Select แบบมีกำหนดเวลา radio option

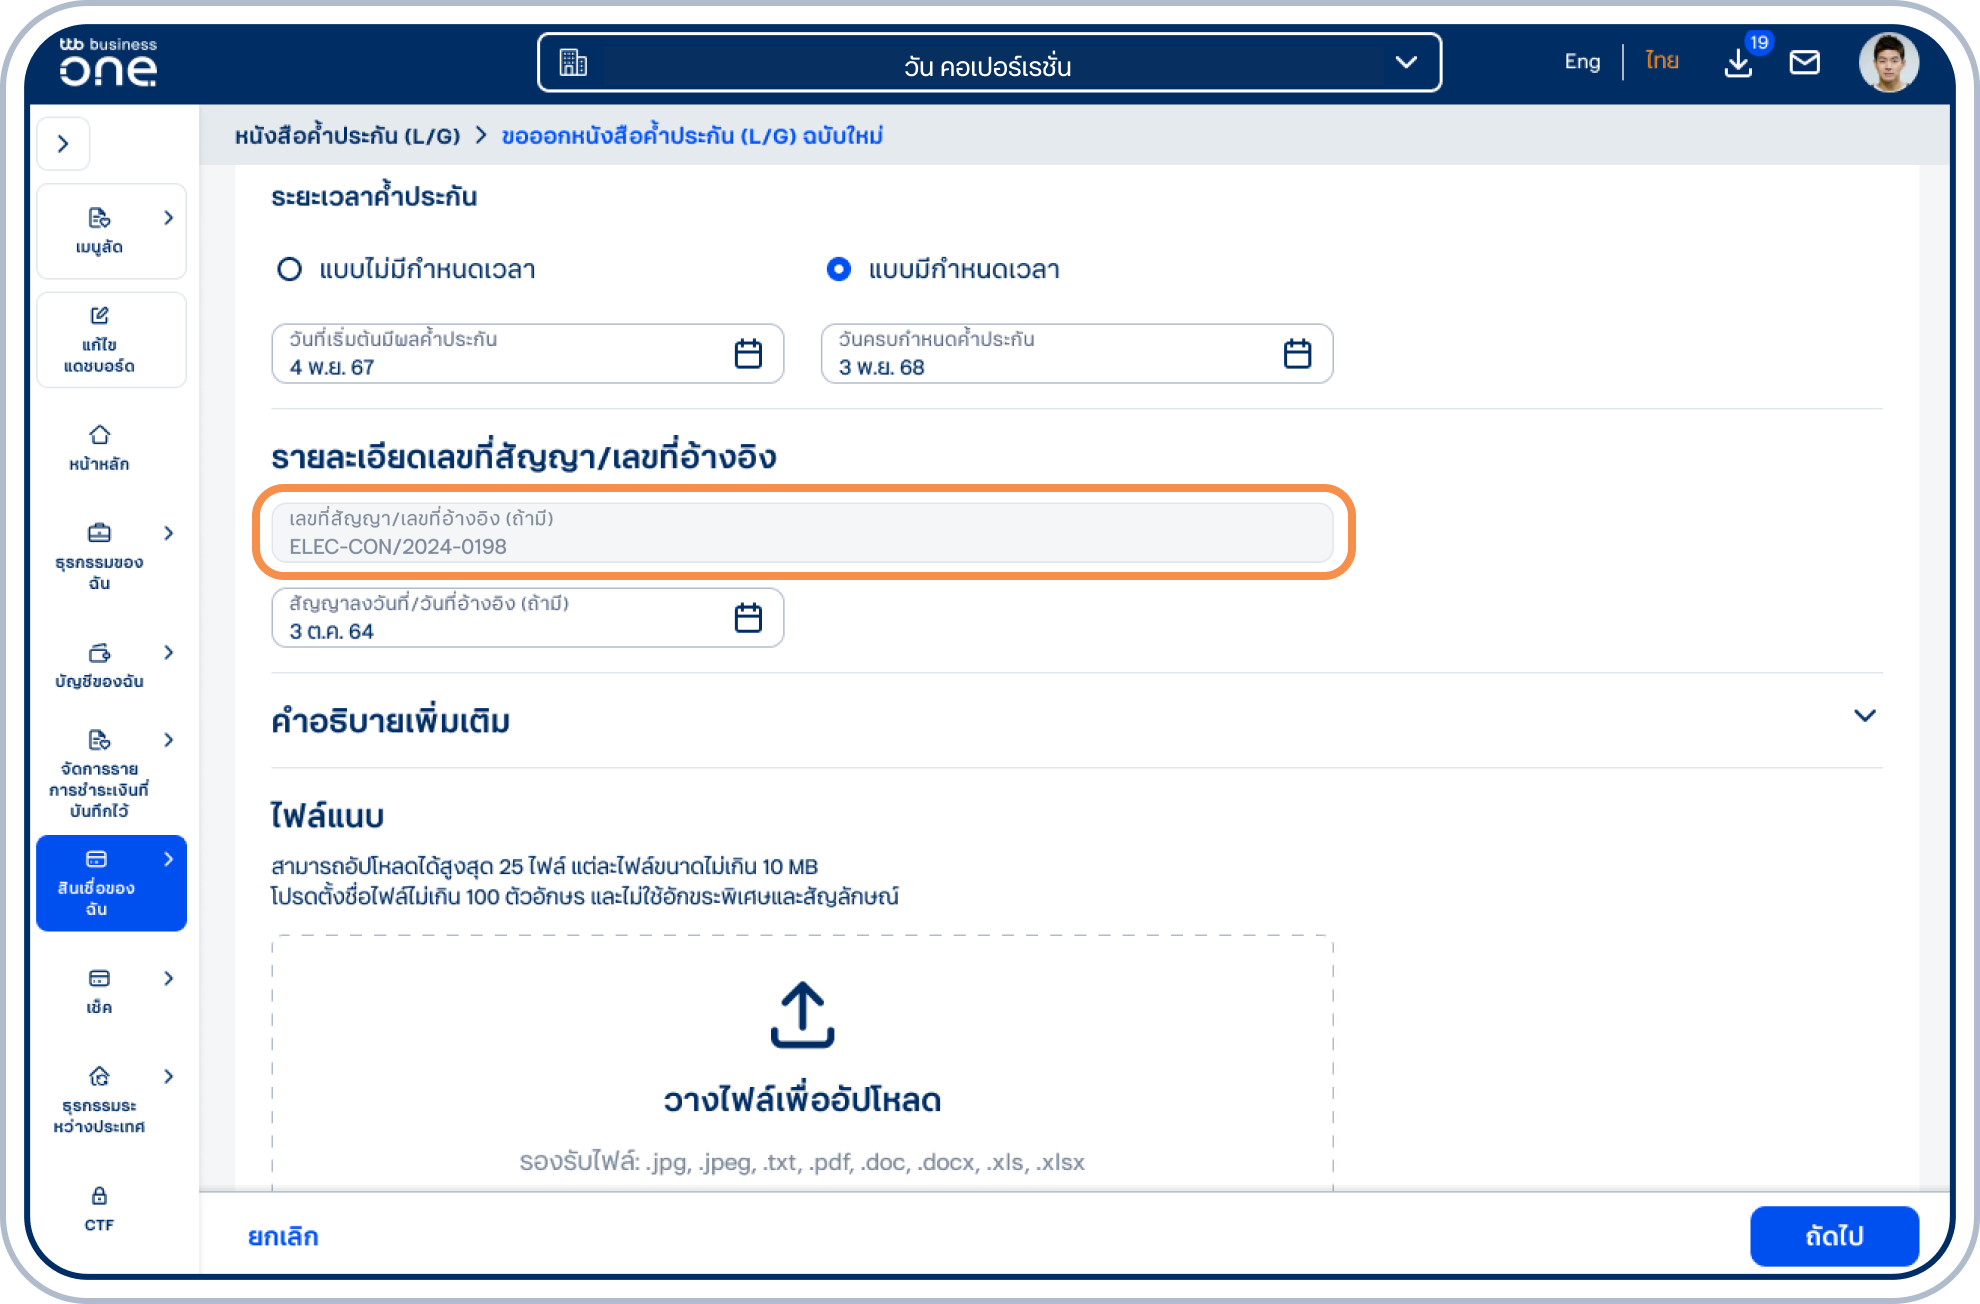tap(838, 269)
